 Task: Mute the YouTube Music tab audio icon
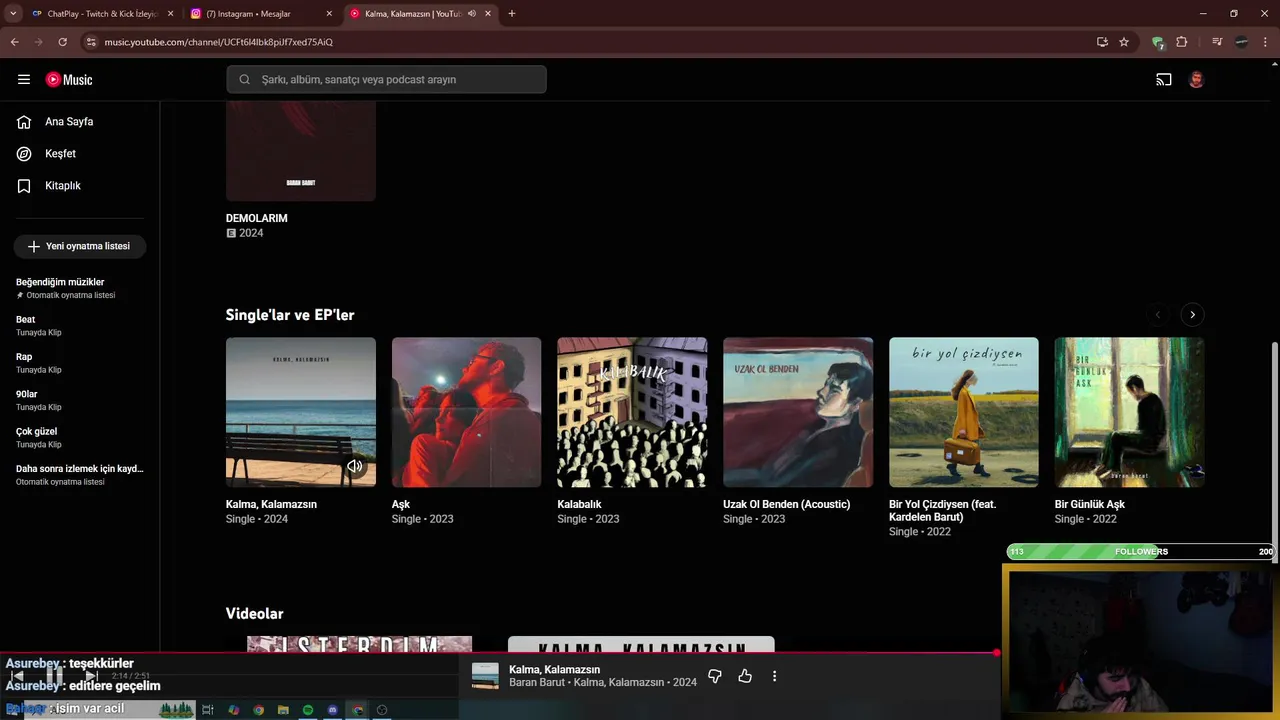472,14
